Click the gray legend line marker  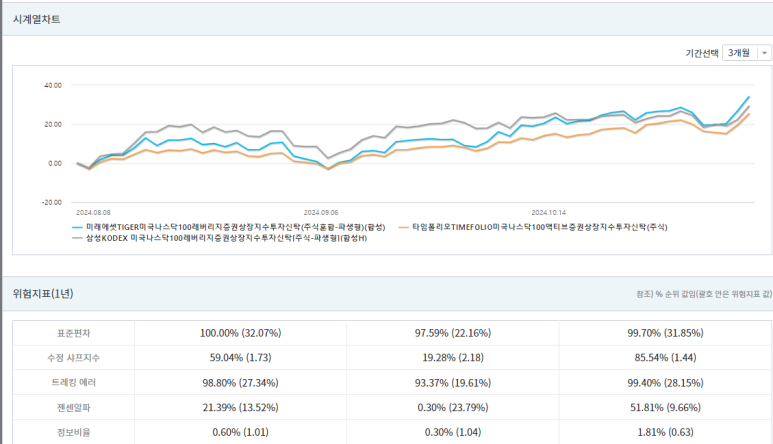point(77,239)
